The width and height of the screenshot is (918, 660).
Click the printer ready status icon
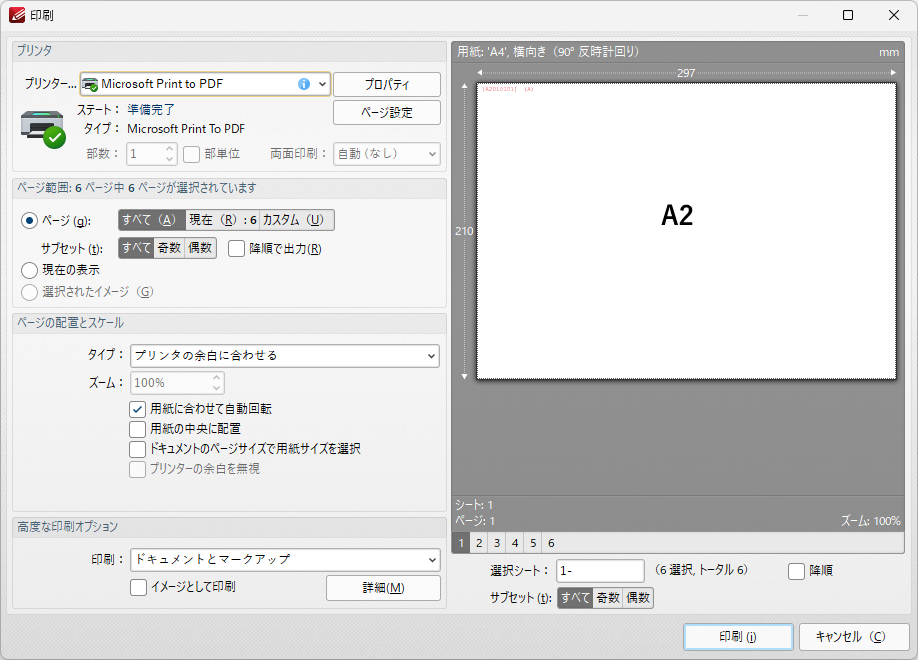point(42,127)
